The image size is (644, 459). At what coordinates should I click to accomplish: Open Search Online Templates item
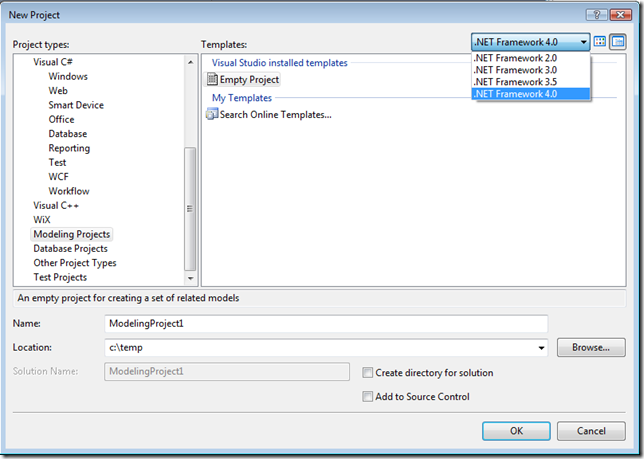pyautogui.click(x=269, y=115)
